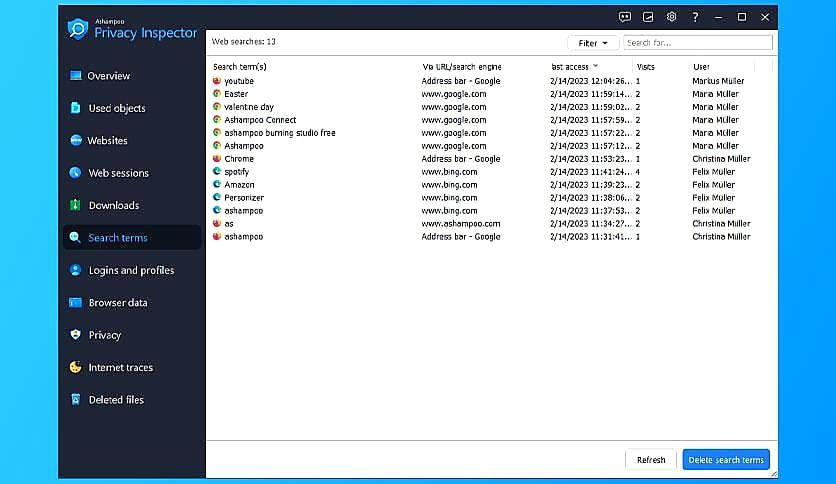This screenshot has height=484, width=836.
Task: Open the Overview section
Action: 108,76
